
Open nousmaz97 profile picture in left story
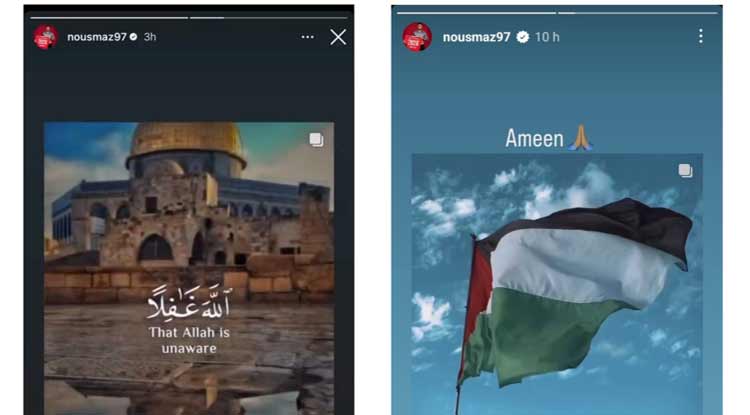(x=46, y=37)
